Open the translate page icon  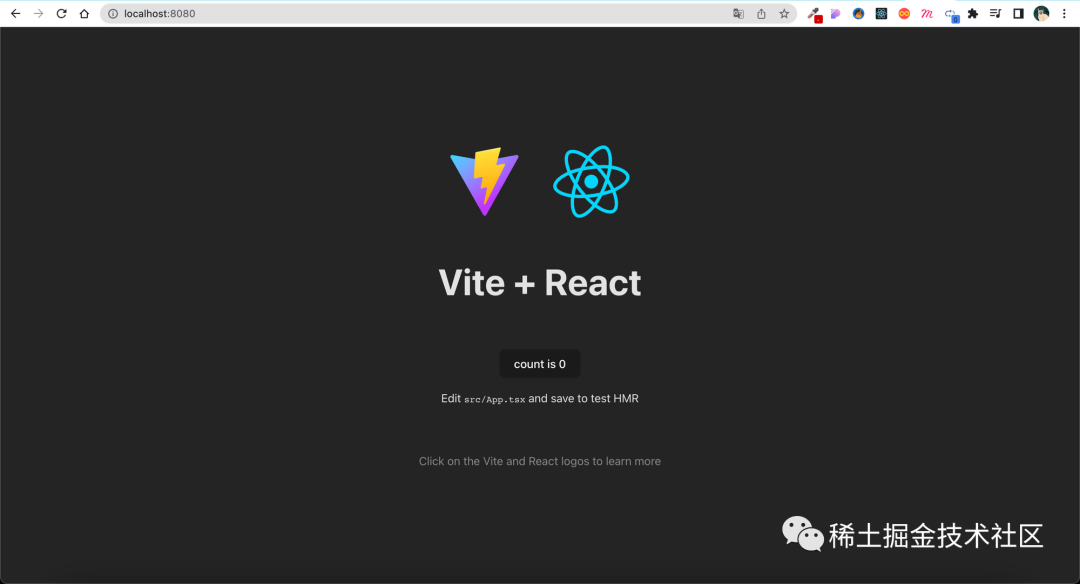point(738,13)
